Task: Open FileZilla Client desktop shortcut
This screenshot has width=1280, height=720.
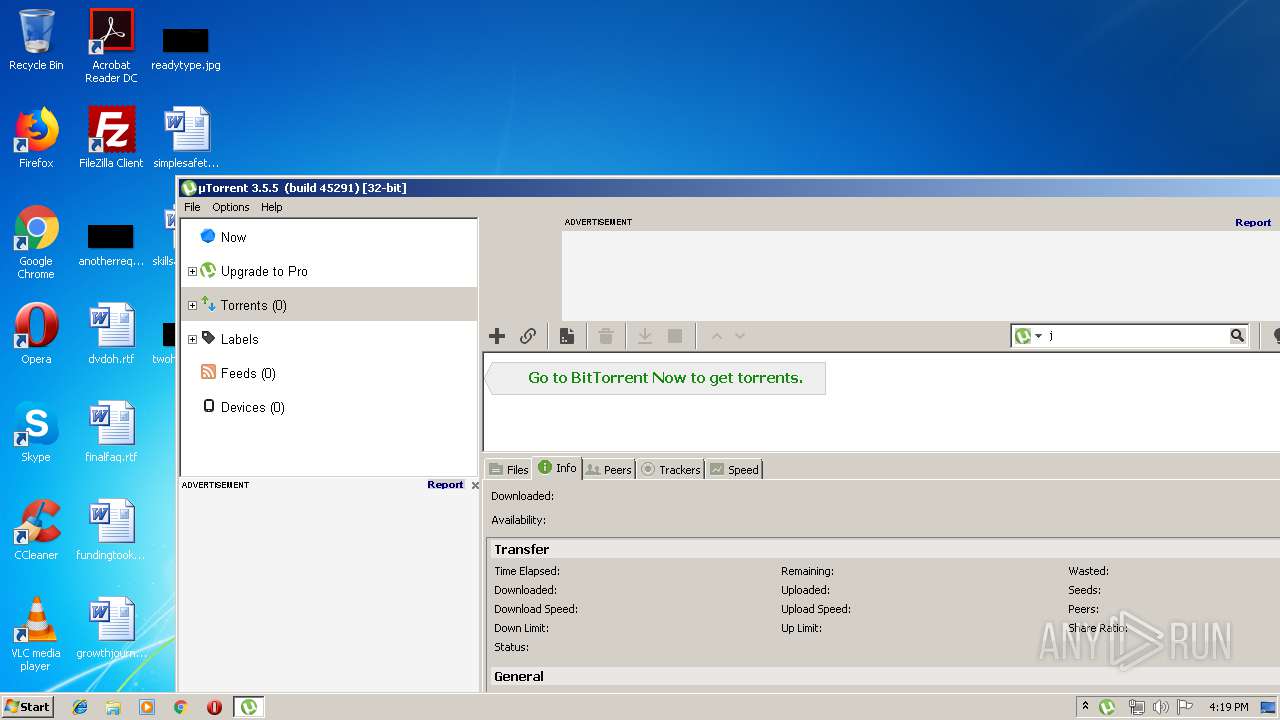Action: [x=111, y=138]
